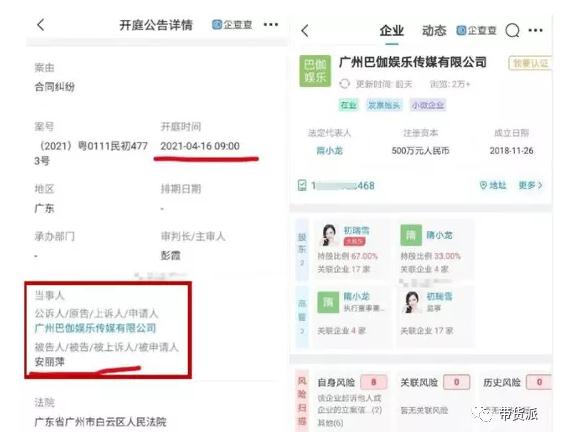The image size is (564, 432).
Task: Click the 巴伽娱乐 green company logo
Action: coord(315,71)
